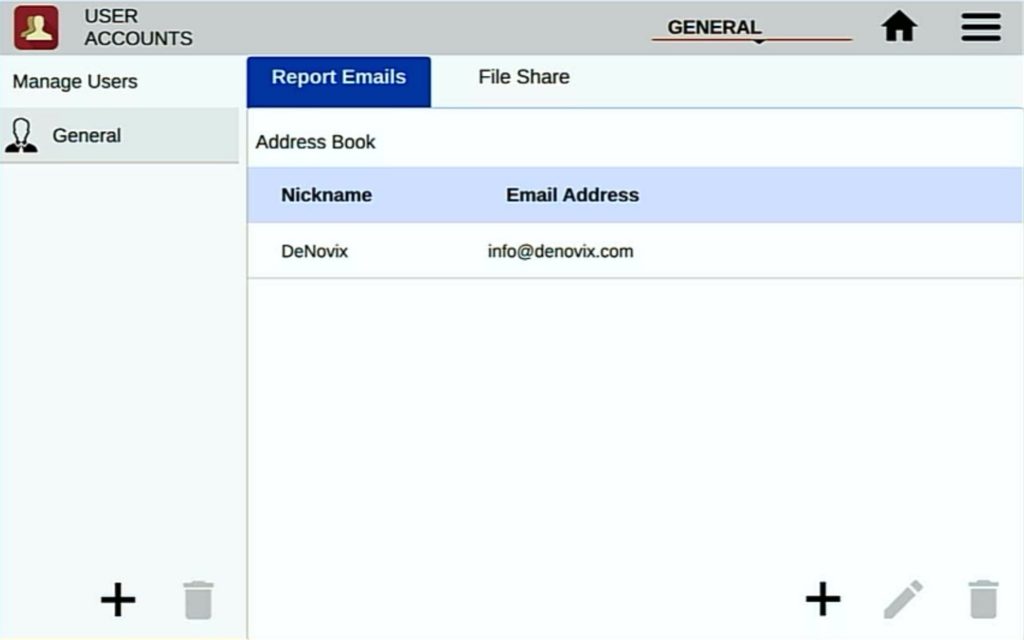Select the General user in sidebar
Image resolution: width=1024 pixels, height=640 pixels.
(x=120, y=135)
